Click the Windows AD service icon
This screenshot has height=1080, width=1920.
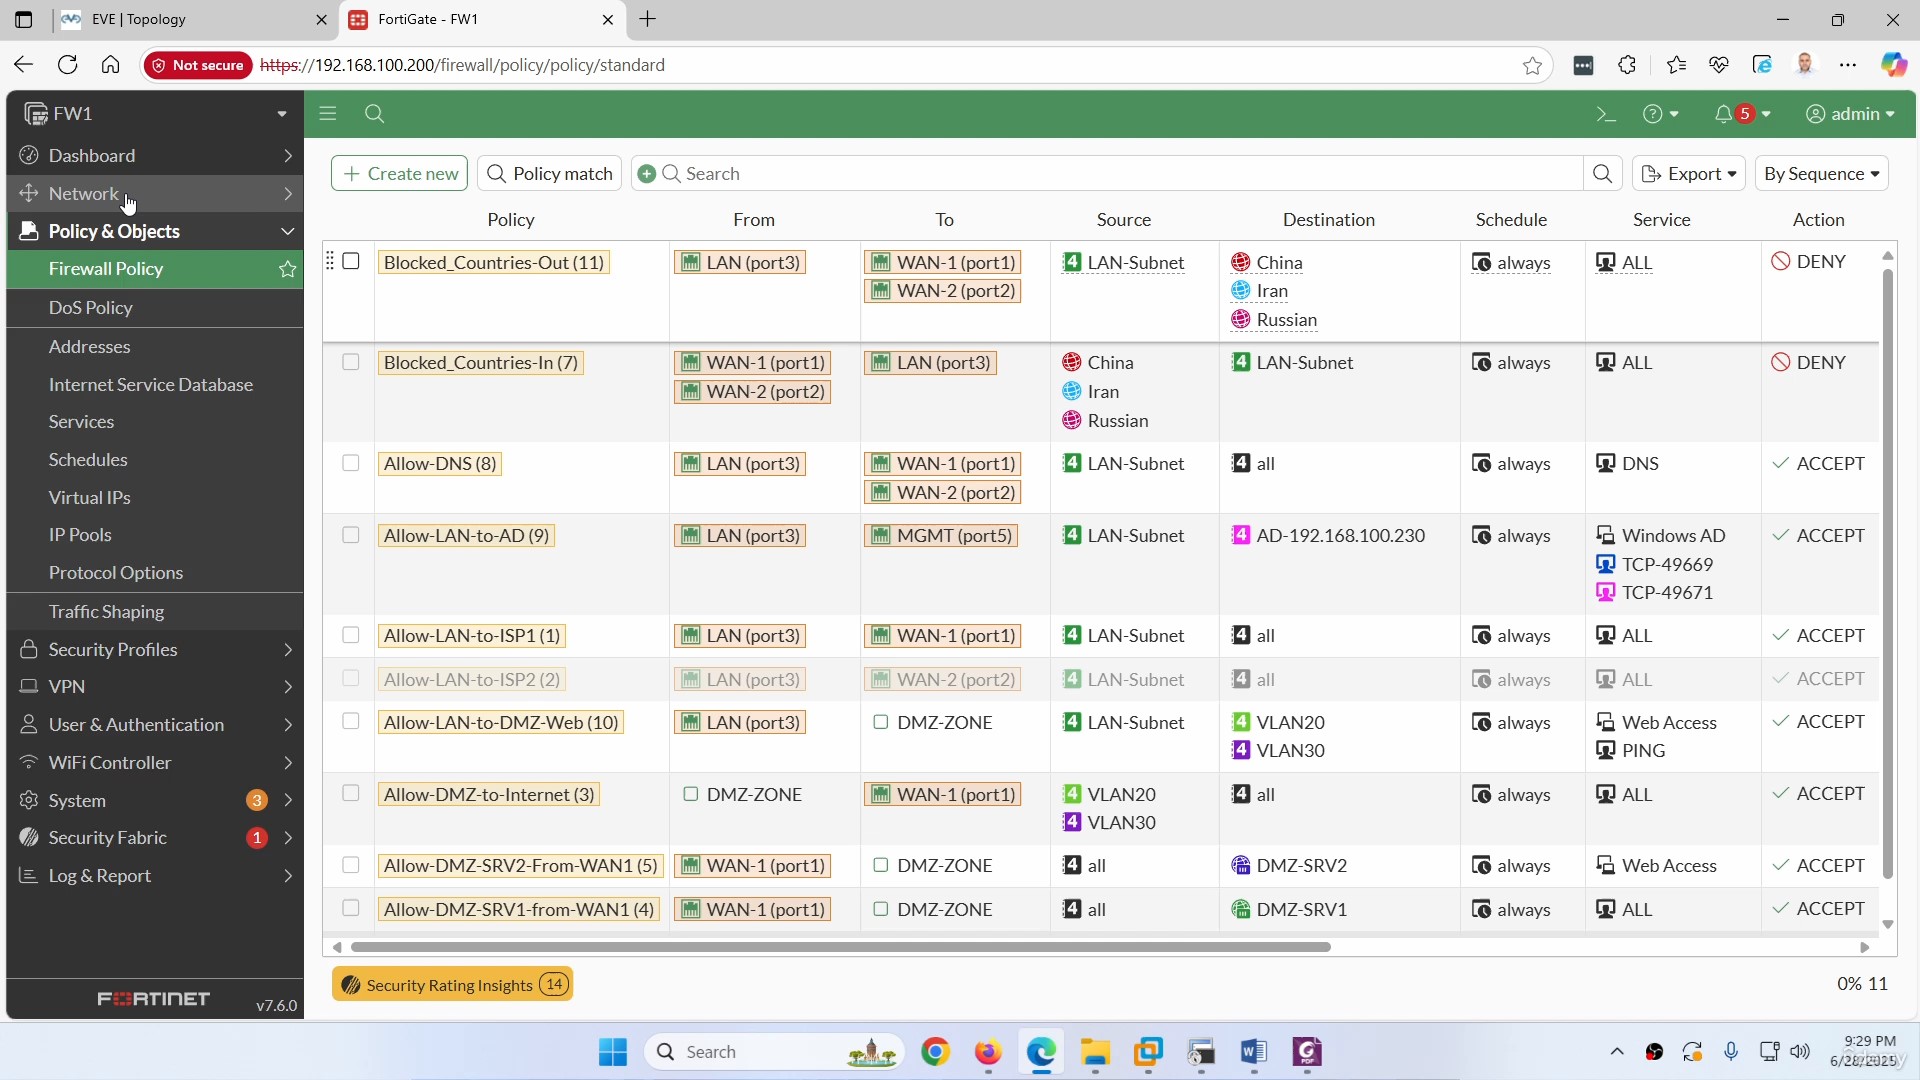[1605, 535]
